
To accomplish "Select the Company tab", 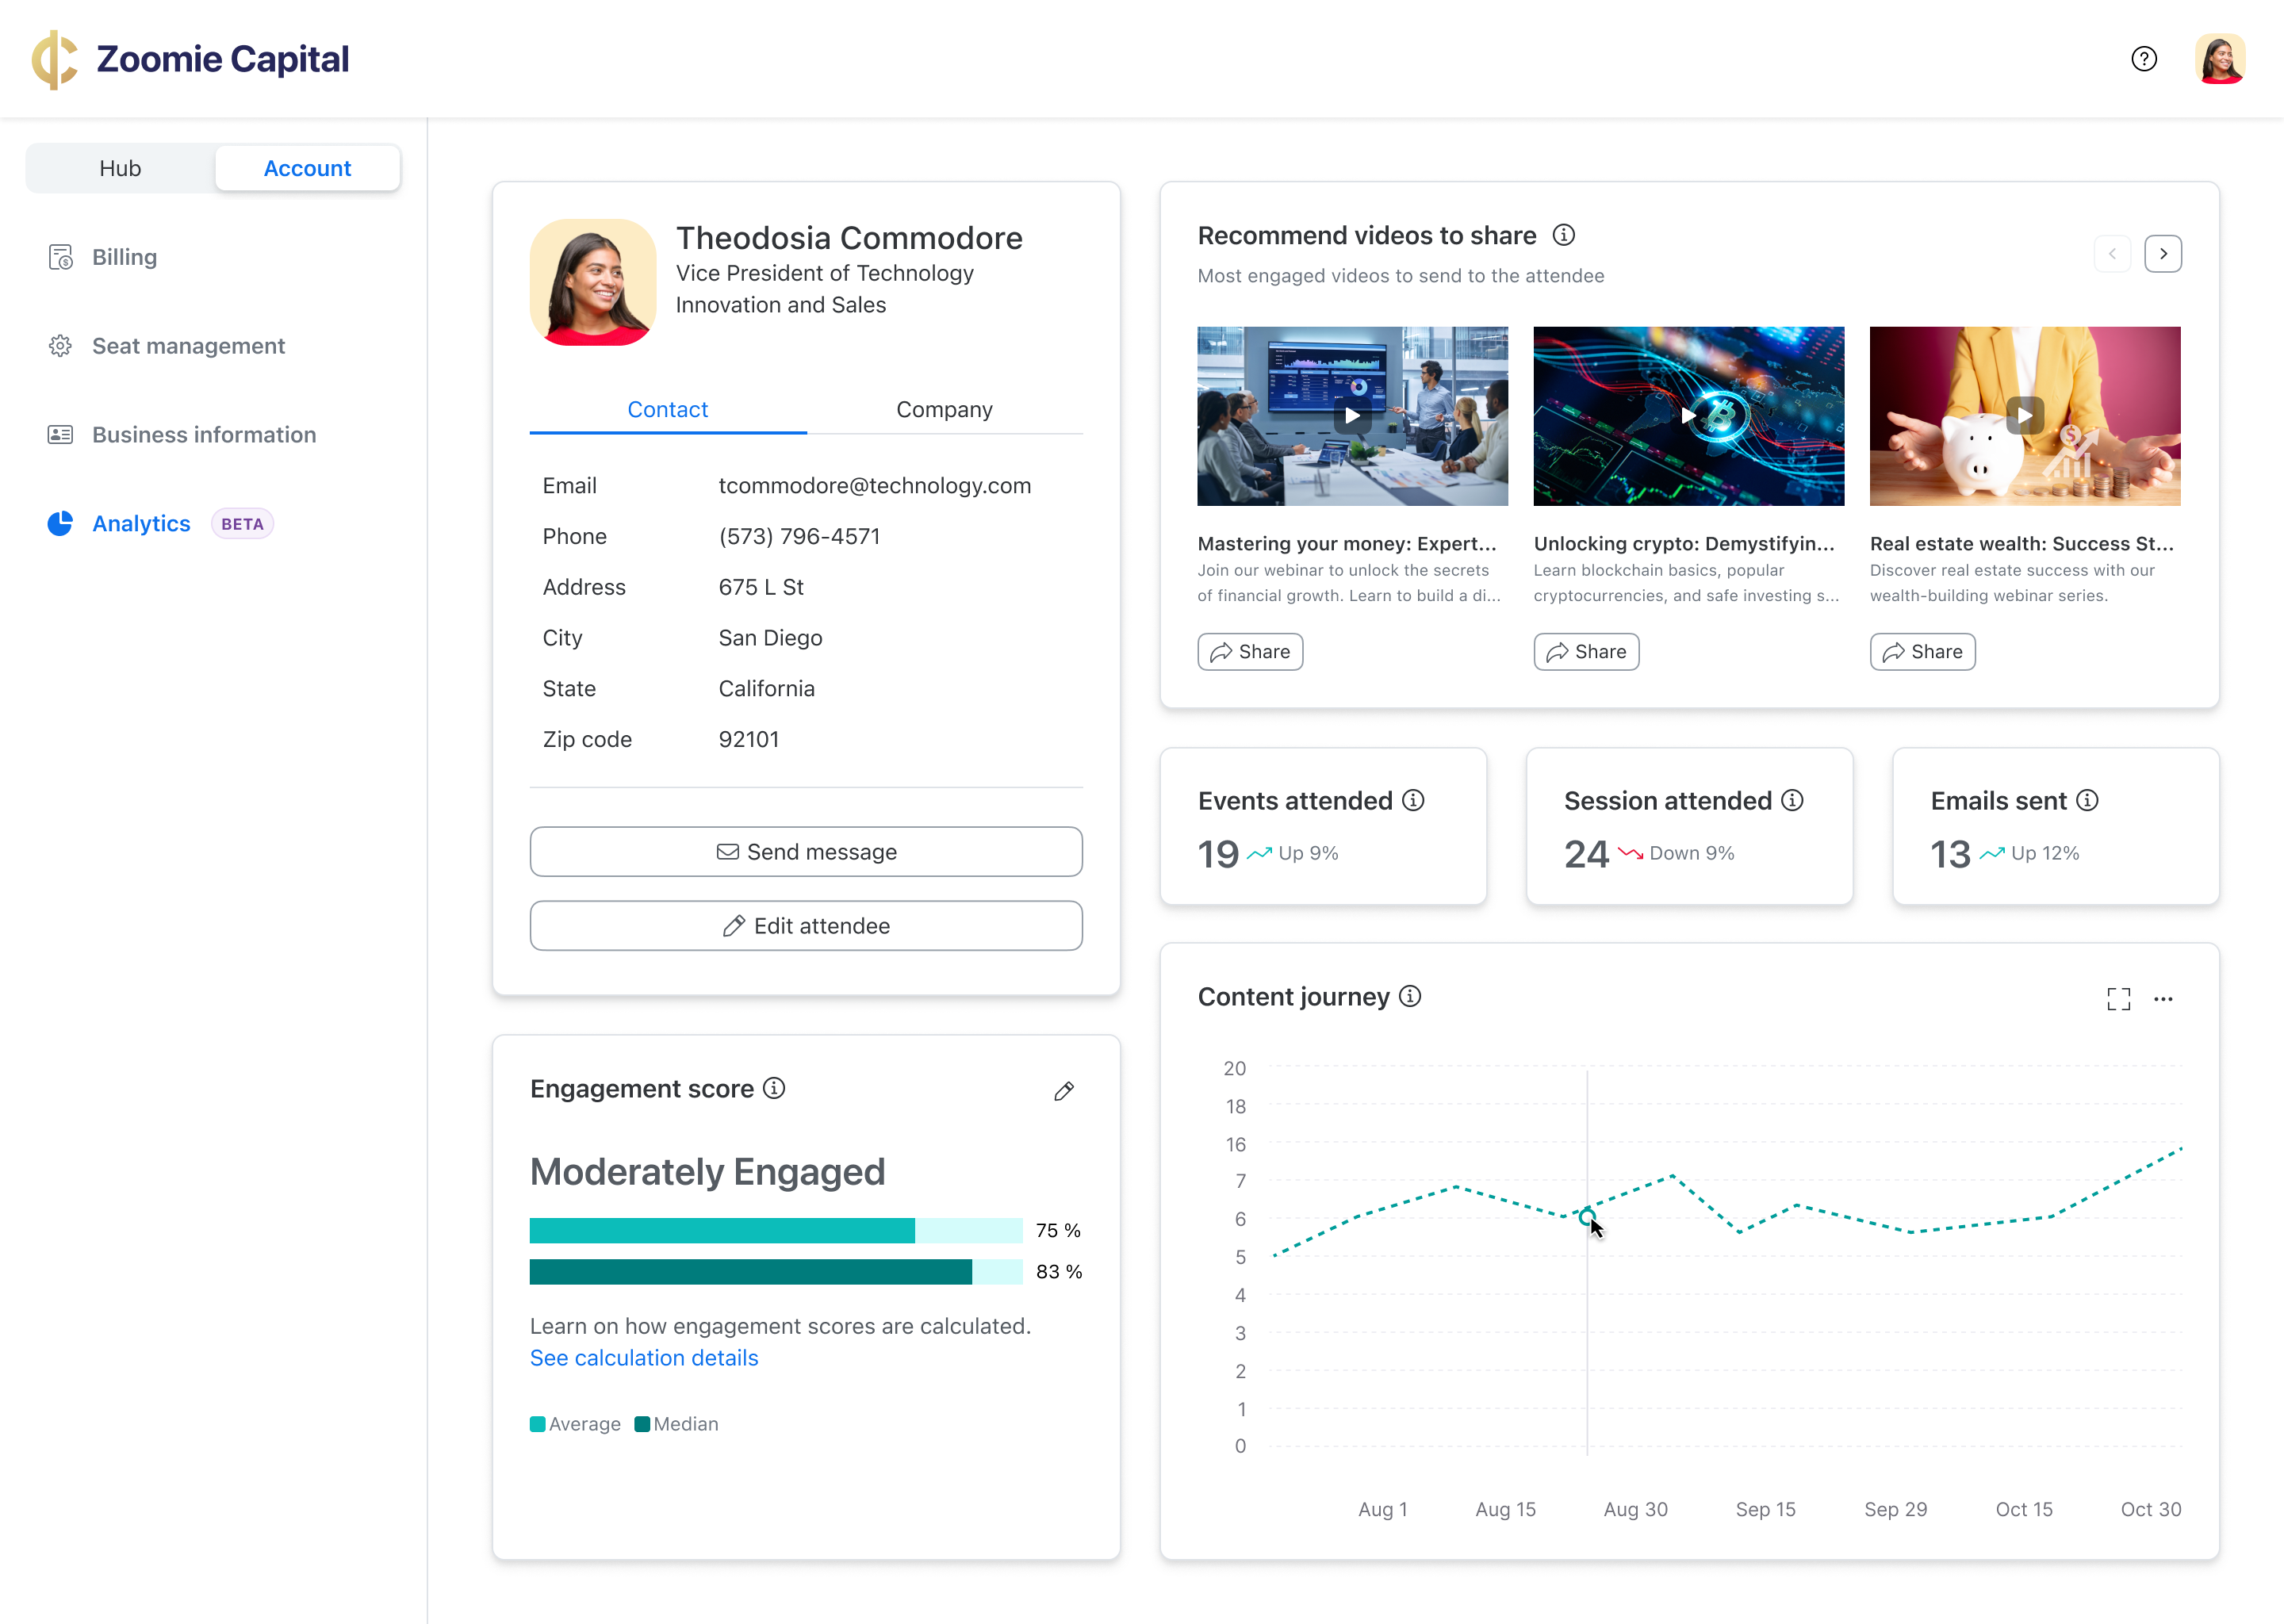I will pos(944,409).
